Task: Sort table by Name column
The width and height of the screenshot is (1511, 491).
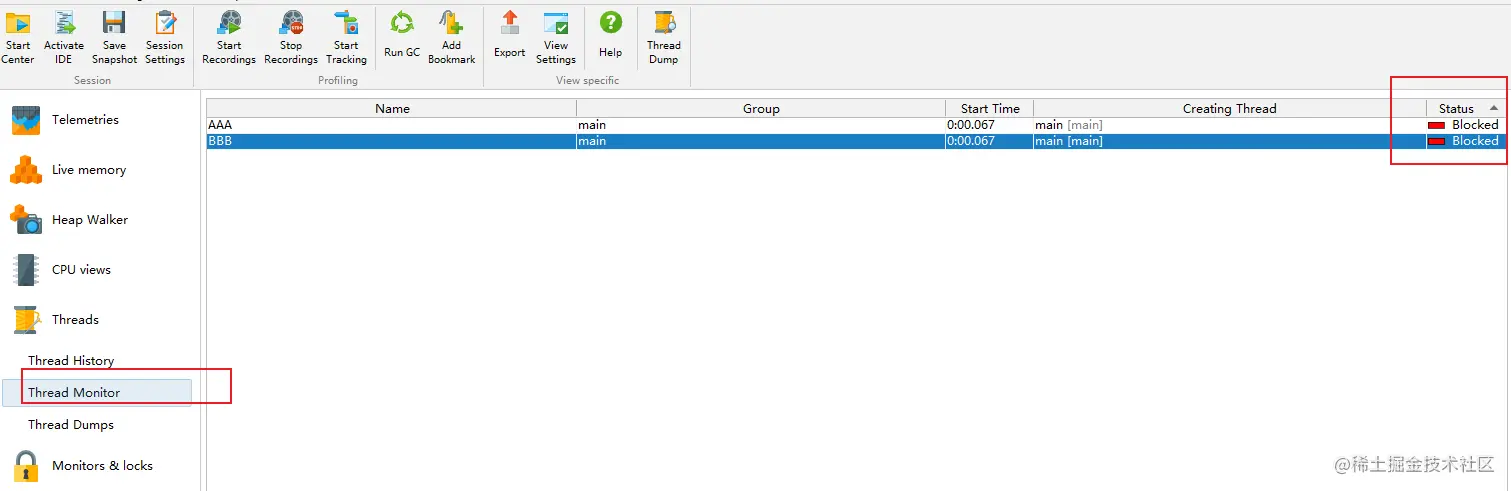Action: point(392,109)
